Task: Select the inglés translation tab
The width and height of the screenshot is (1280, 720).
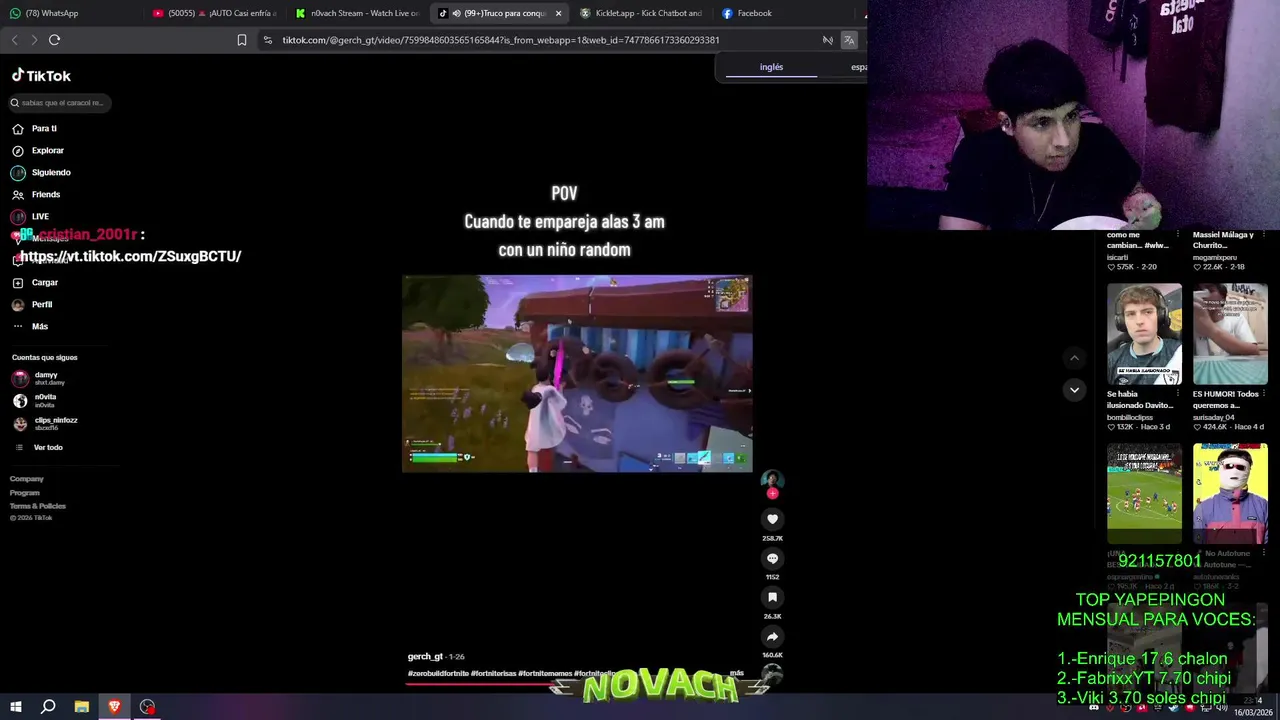Action: pyautogui.click(x=771, y=67)
